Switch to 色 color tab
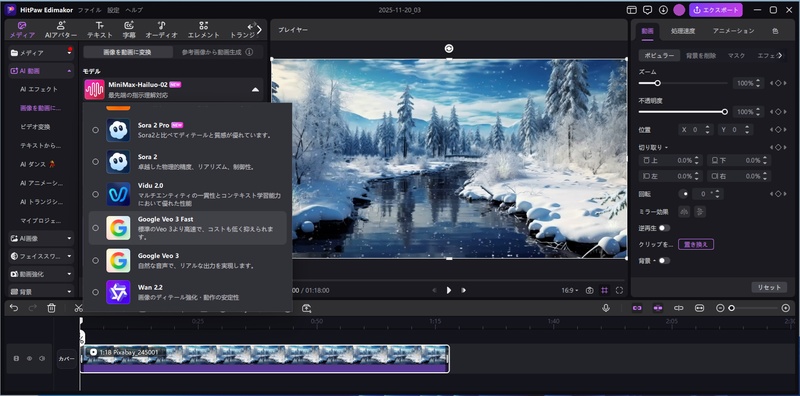The height and width of the screenshot is (396, 800). coord(775,31)
